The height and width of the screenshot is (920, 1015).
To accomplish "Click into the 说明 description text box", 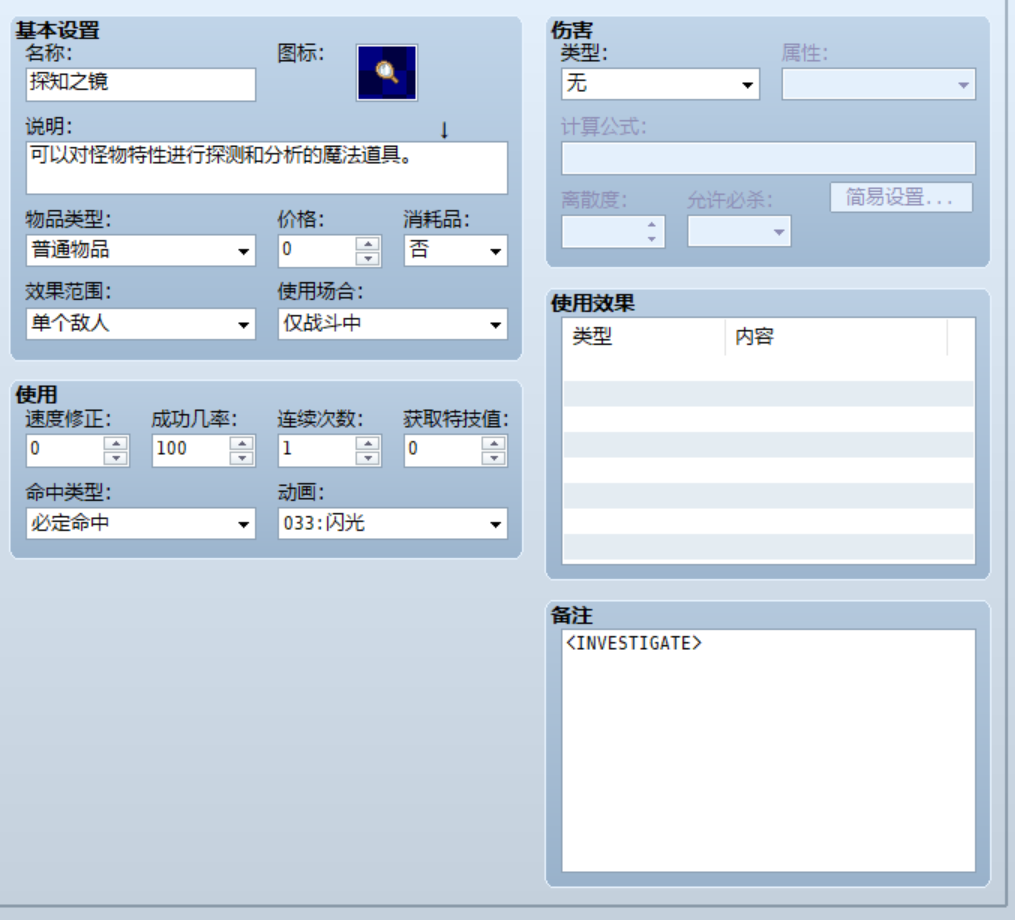I will 267,168.
